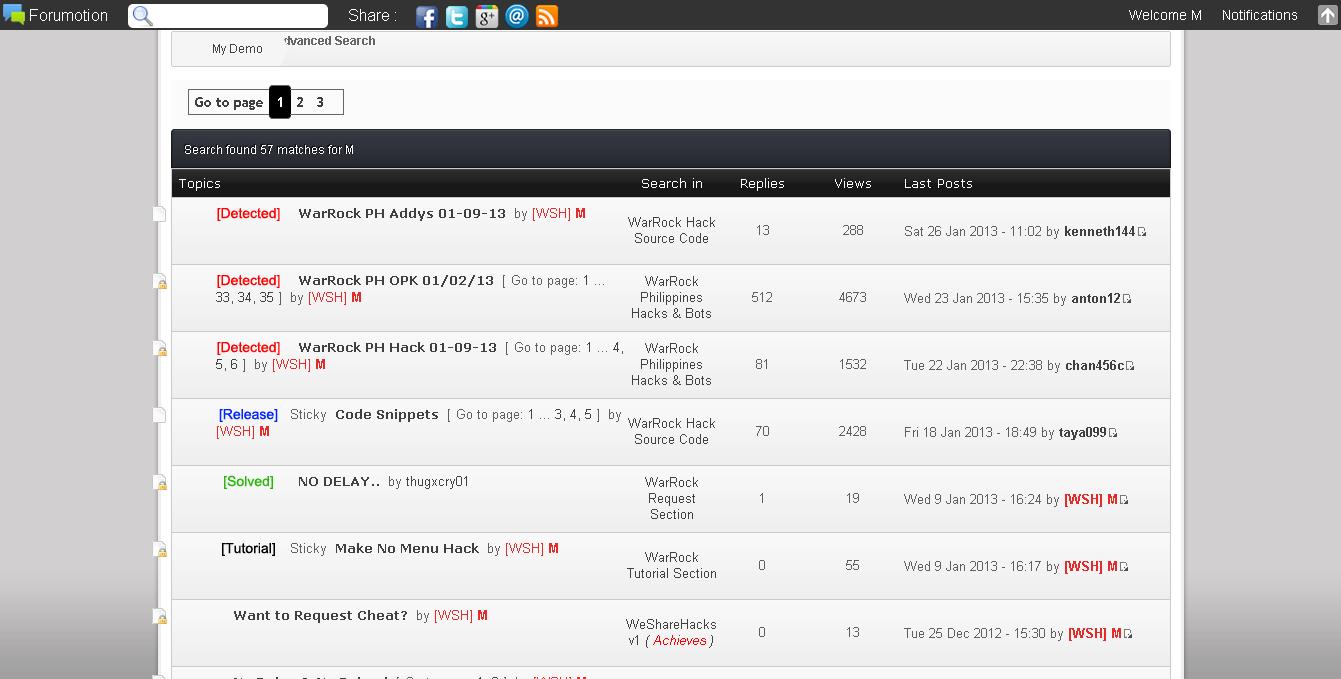Image resolution: width=1341 pixels, height=679 pixels.
Task: Share this page on Google Plus
Action: tap(487, 16)
